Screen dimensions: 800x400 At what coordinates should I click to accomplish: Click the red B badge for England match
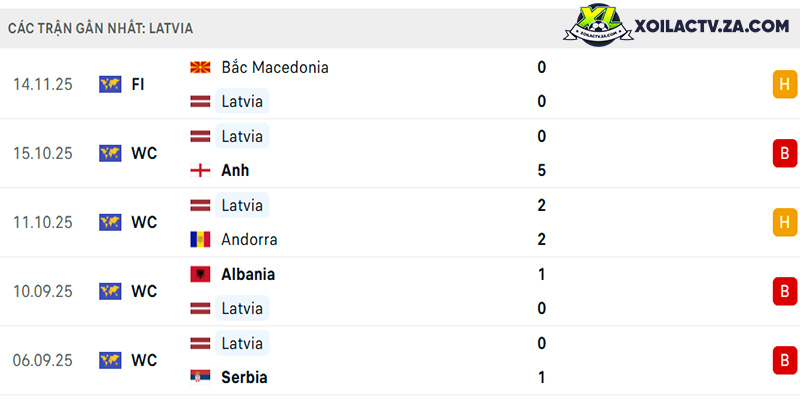pyautogui.click(x=785, y=153)
